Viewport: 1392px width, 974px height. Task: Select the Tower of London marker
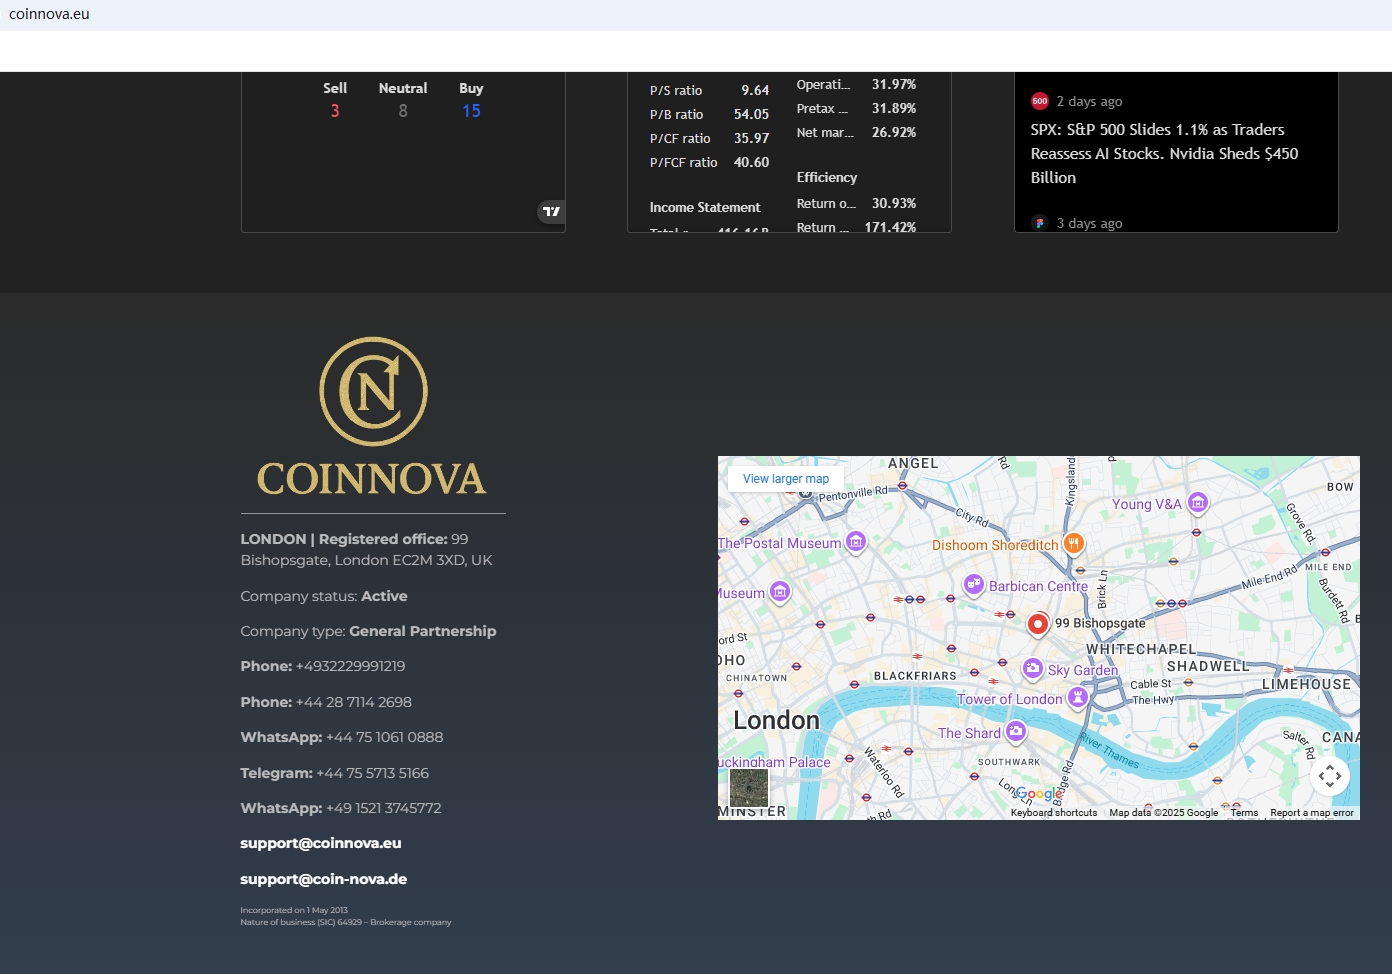click(x=1077, y=698)
